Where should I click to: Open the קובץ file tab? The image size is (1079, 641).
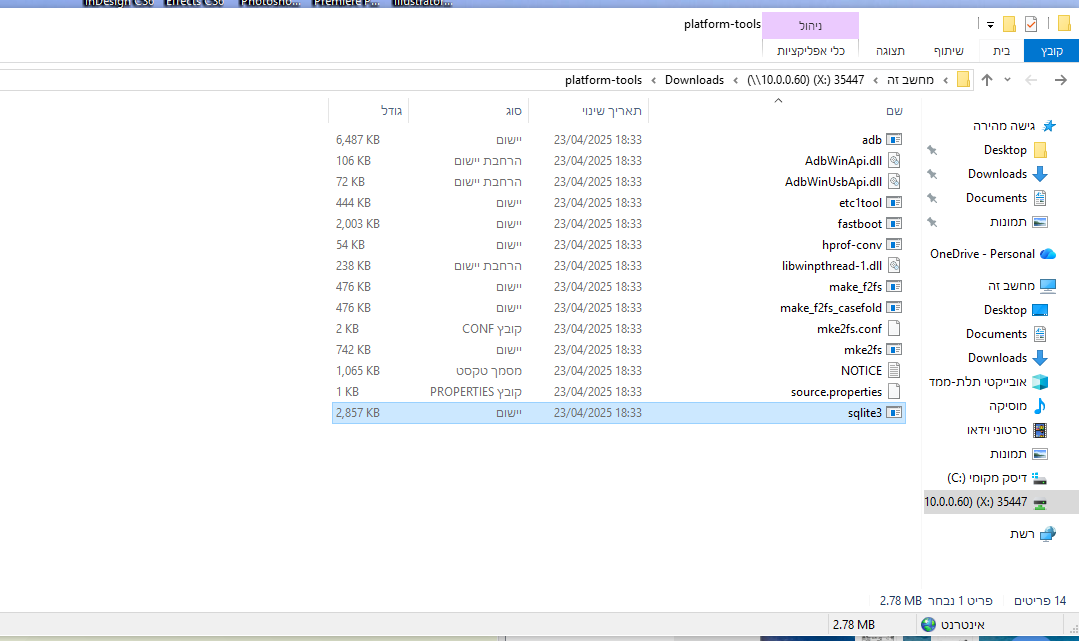tap(1052, 50)
